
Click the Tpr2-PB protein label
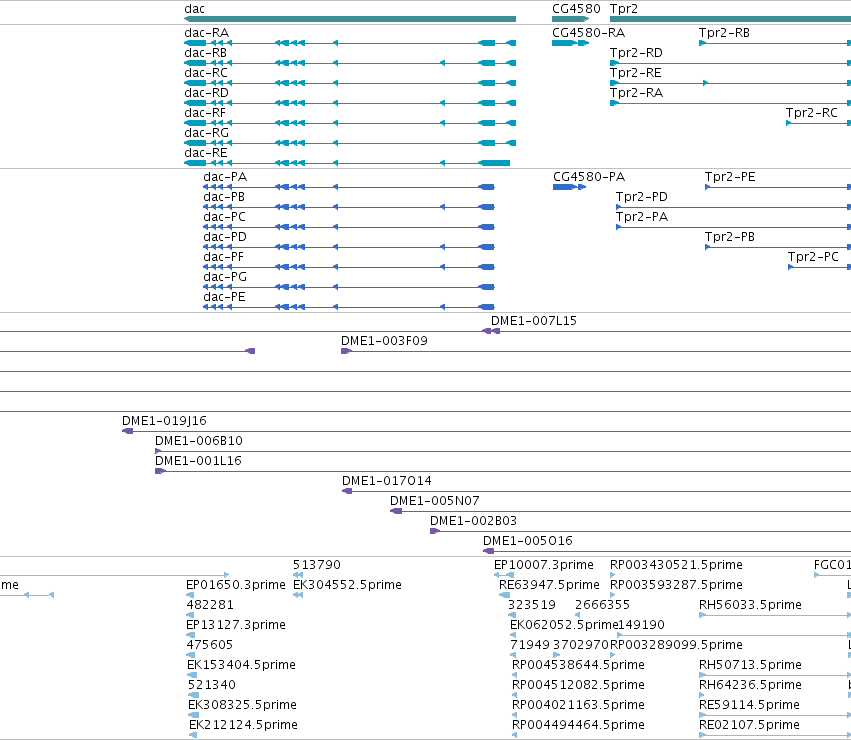click(730, 237)
